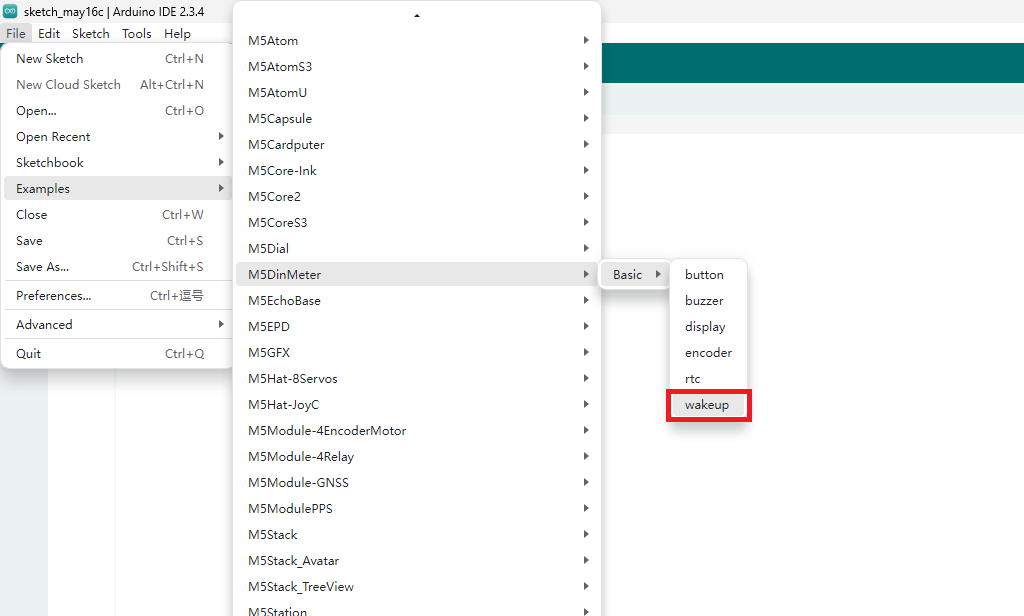Expand M5AtomS3 examples
The height and width of the screenshot is (616, 1024).
[417, 67]
